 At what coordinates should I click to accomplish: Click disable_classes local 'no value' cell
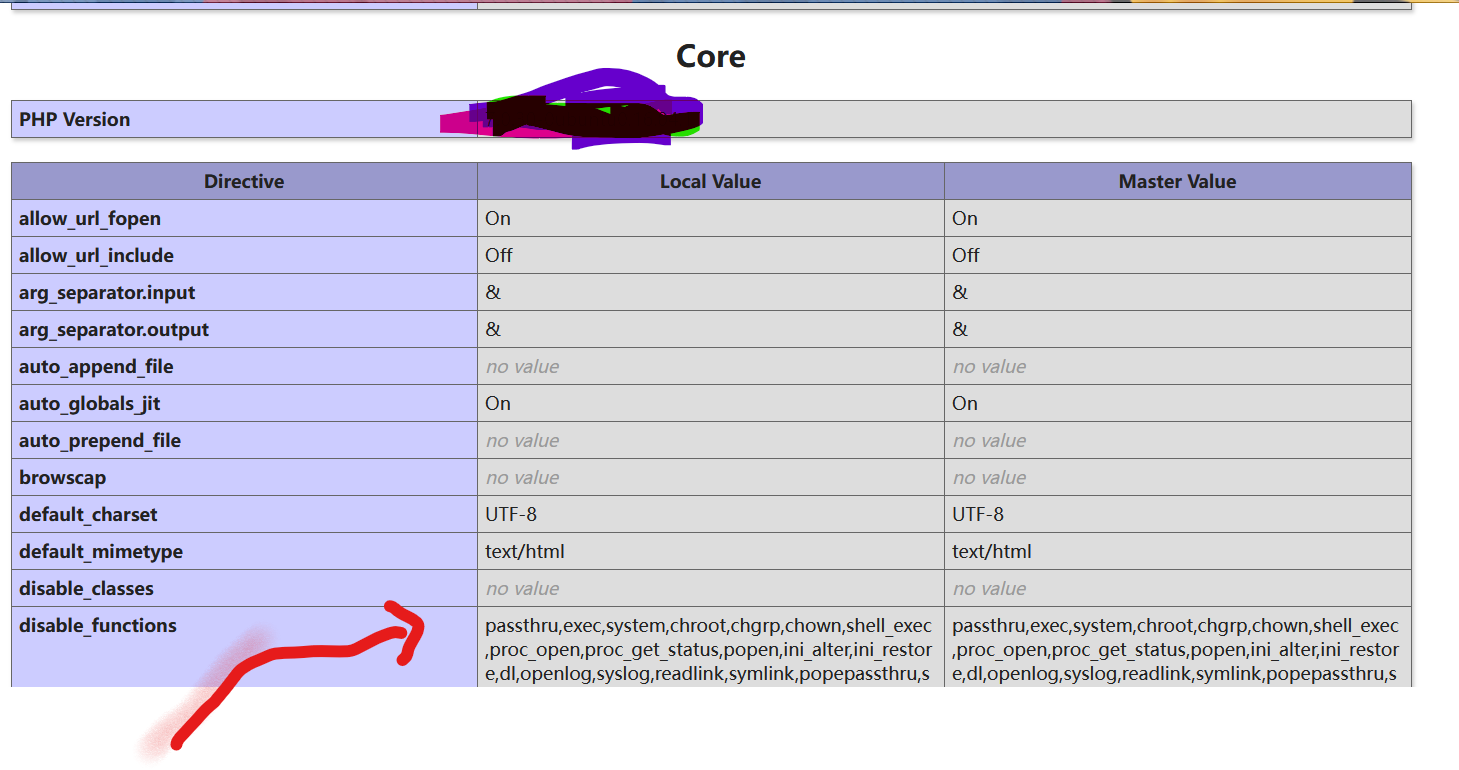click(711, 588)
